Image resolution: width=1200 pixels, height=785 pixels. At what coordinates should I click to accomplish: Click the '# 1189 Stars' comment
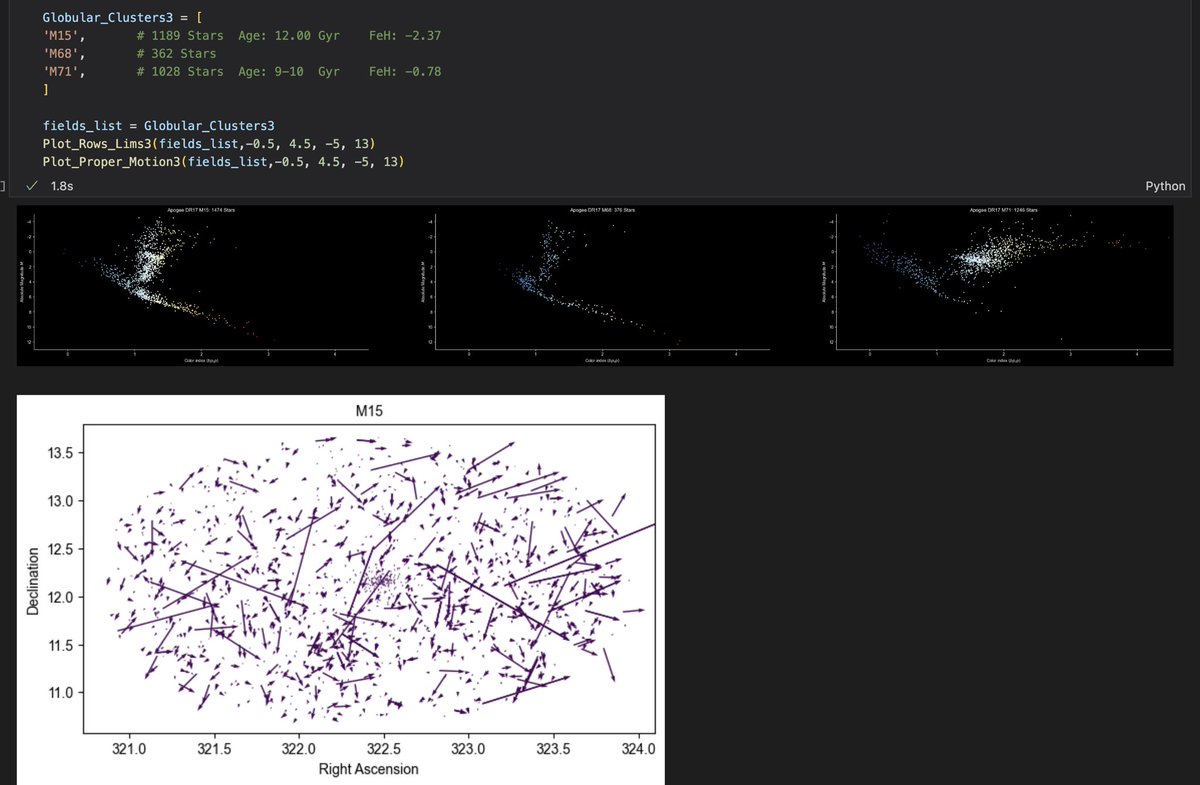(181, 36)
